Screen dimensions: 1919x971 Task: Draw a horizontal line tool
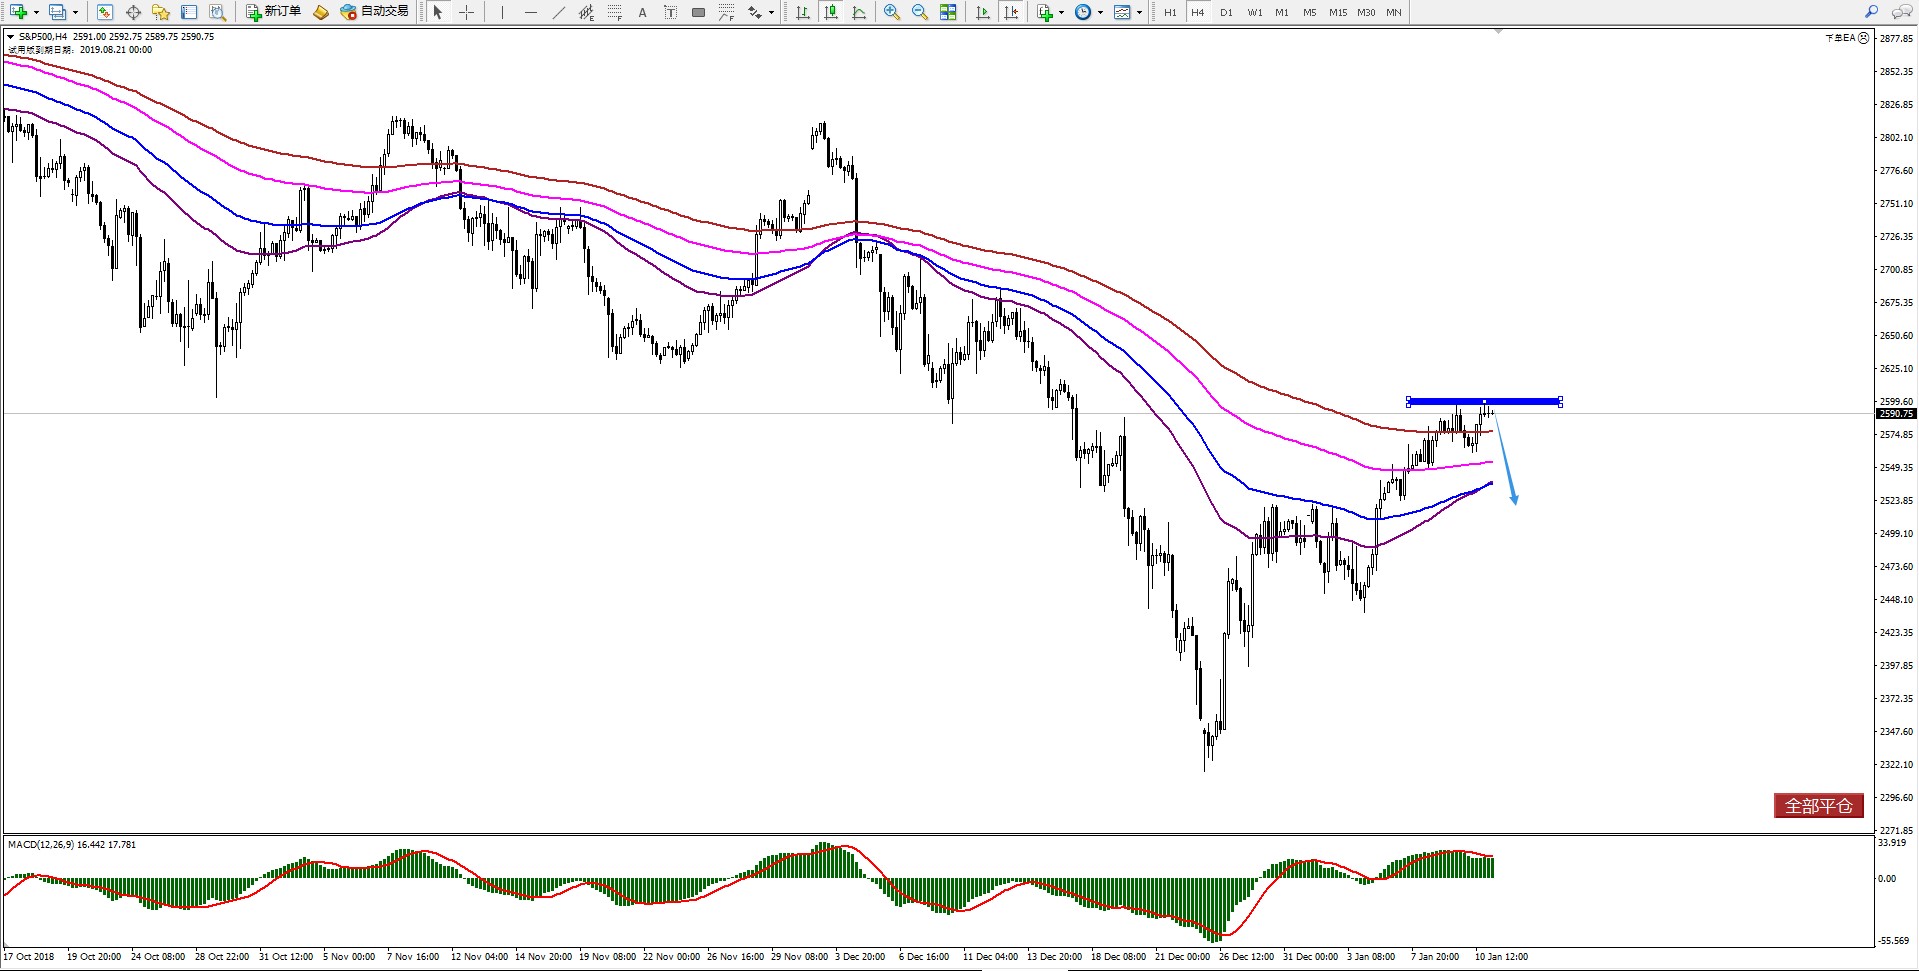pyautogui.click(x=530, y=12)
